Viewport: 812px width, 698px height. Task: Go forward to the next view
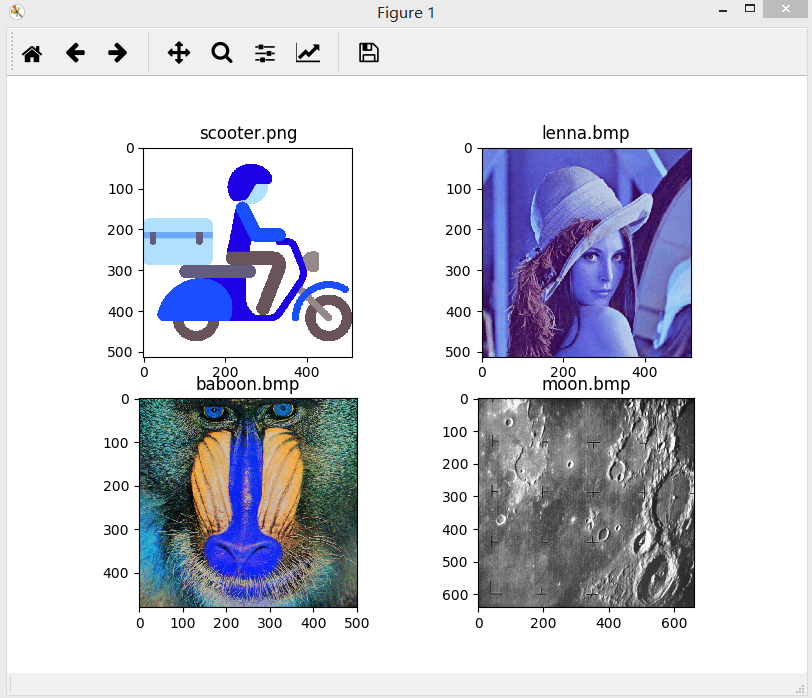pos(118,53)
